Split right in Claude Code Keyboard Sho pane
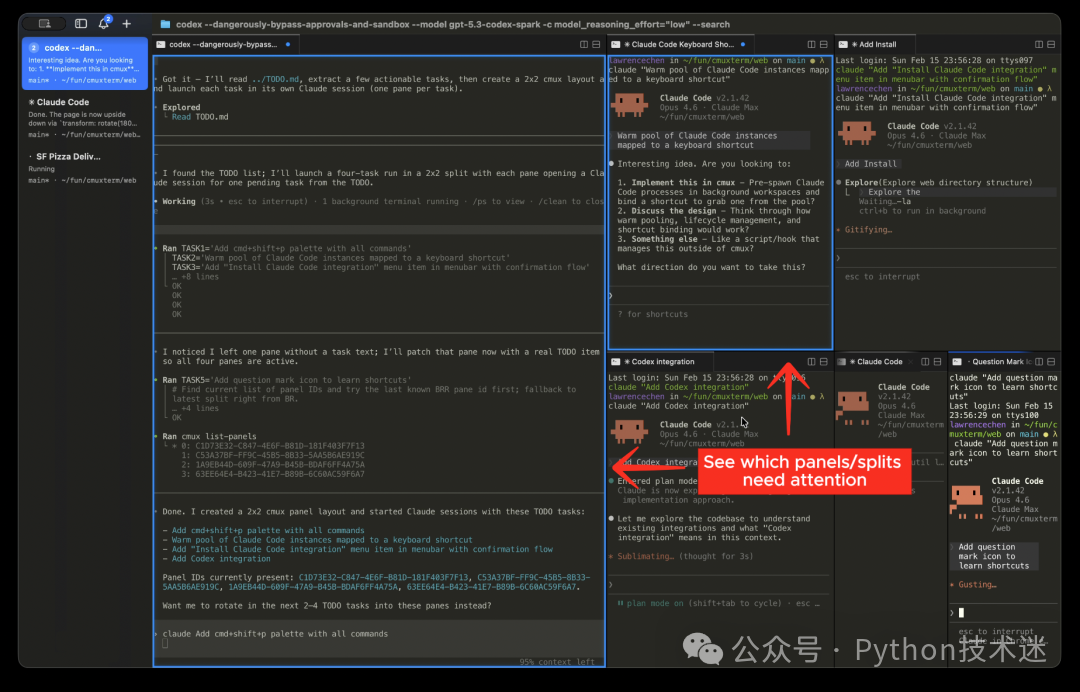This screenshot has width=1080, height=692. click(811, 44)
